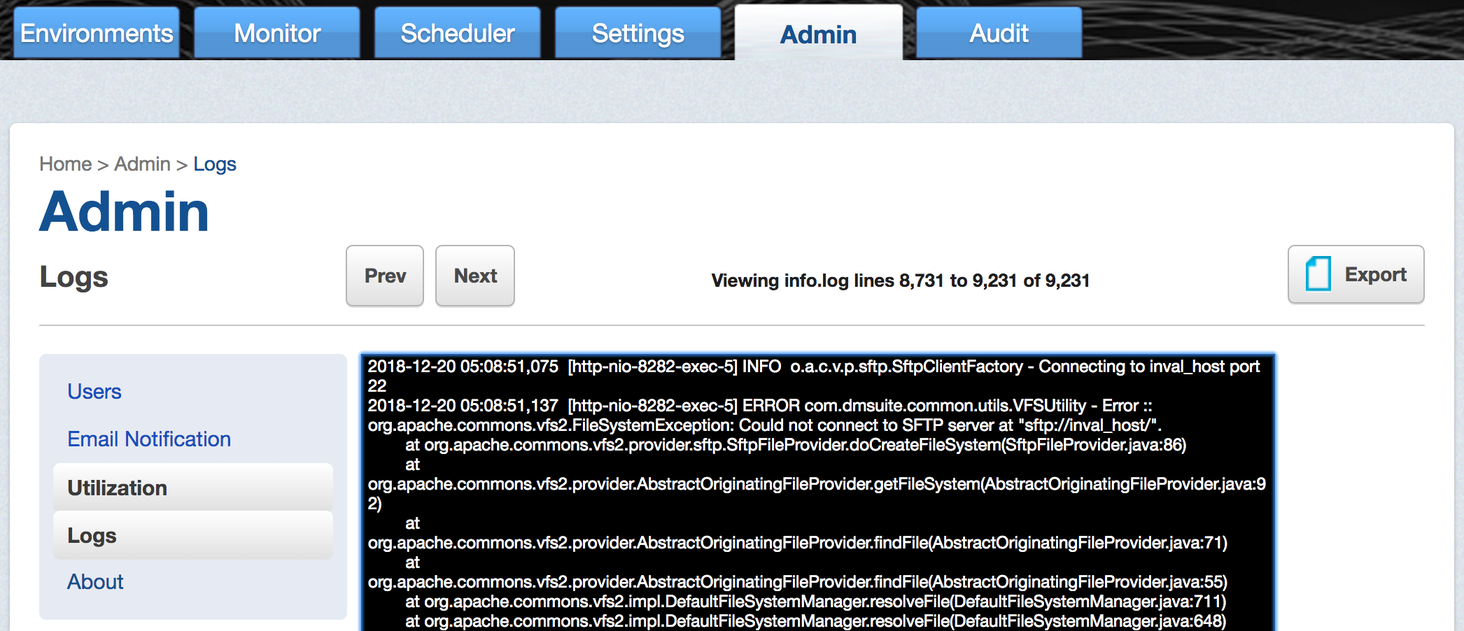Navigate to Home via breadcrumb

tap(66, 164)
